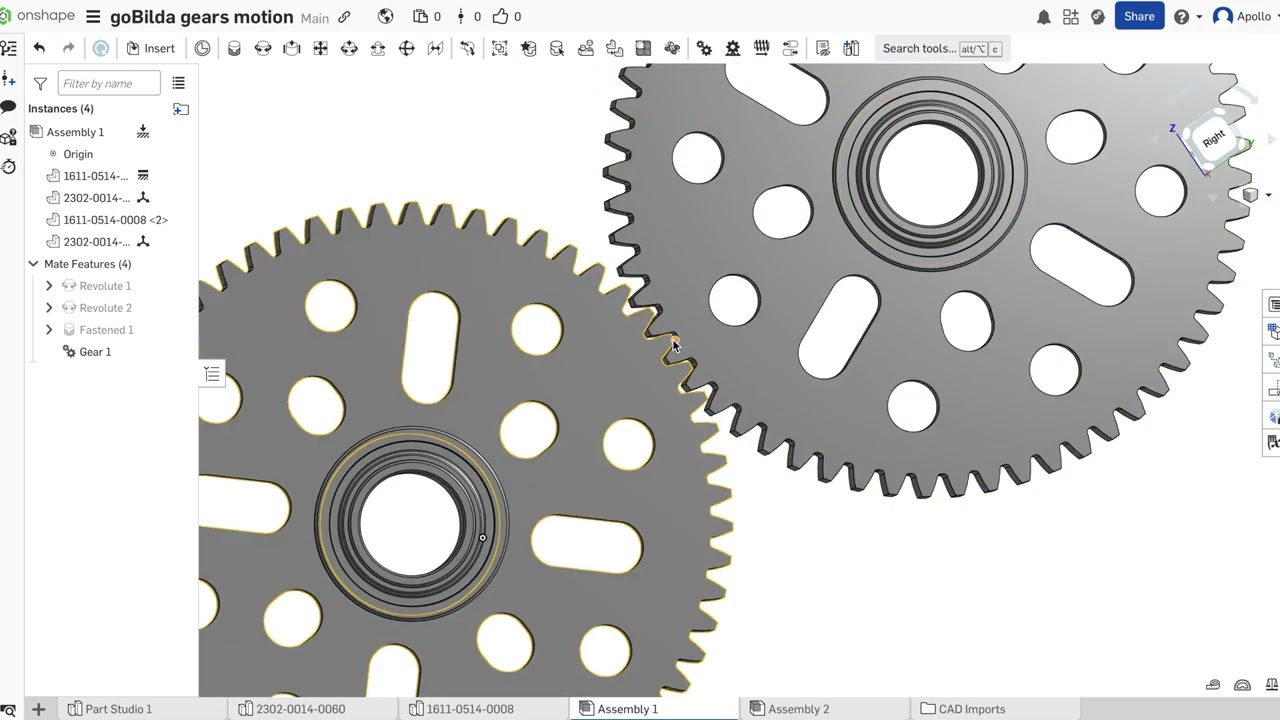Like the document with thumbs-up
1280x720 pixels.
tap(507, 17)
